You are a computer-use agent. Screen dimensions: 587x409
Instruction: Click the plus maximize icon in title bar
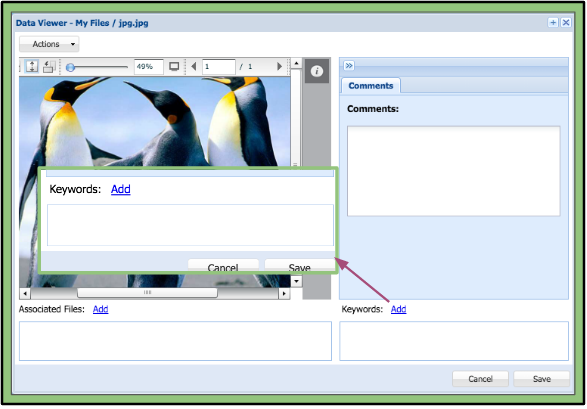[x=553, y=22]
